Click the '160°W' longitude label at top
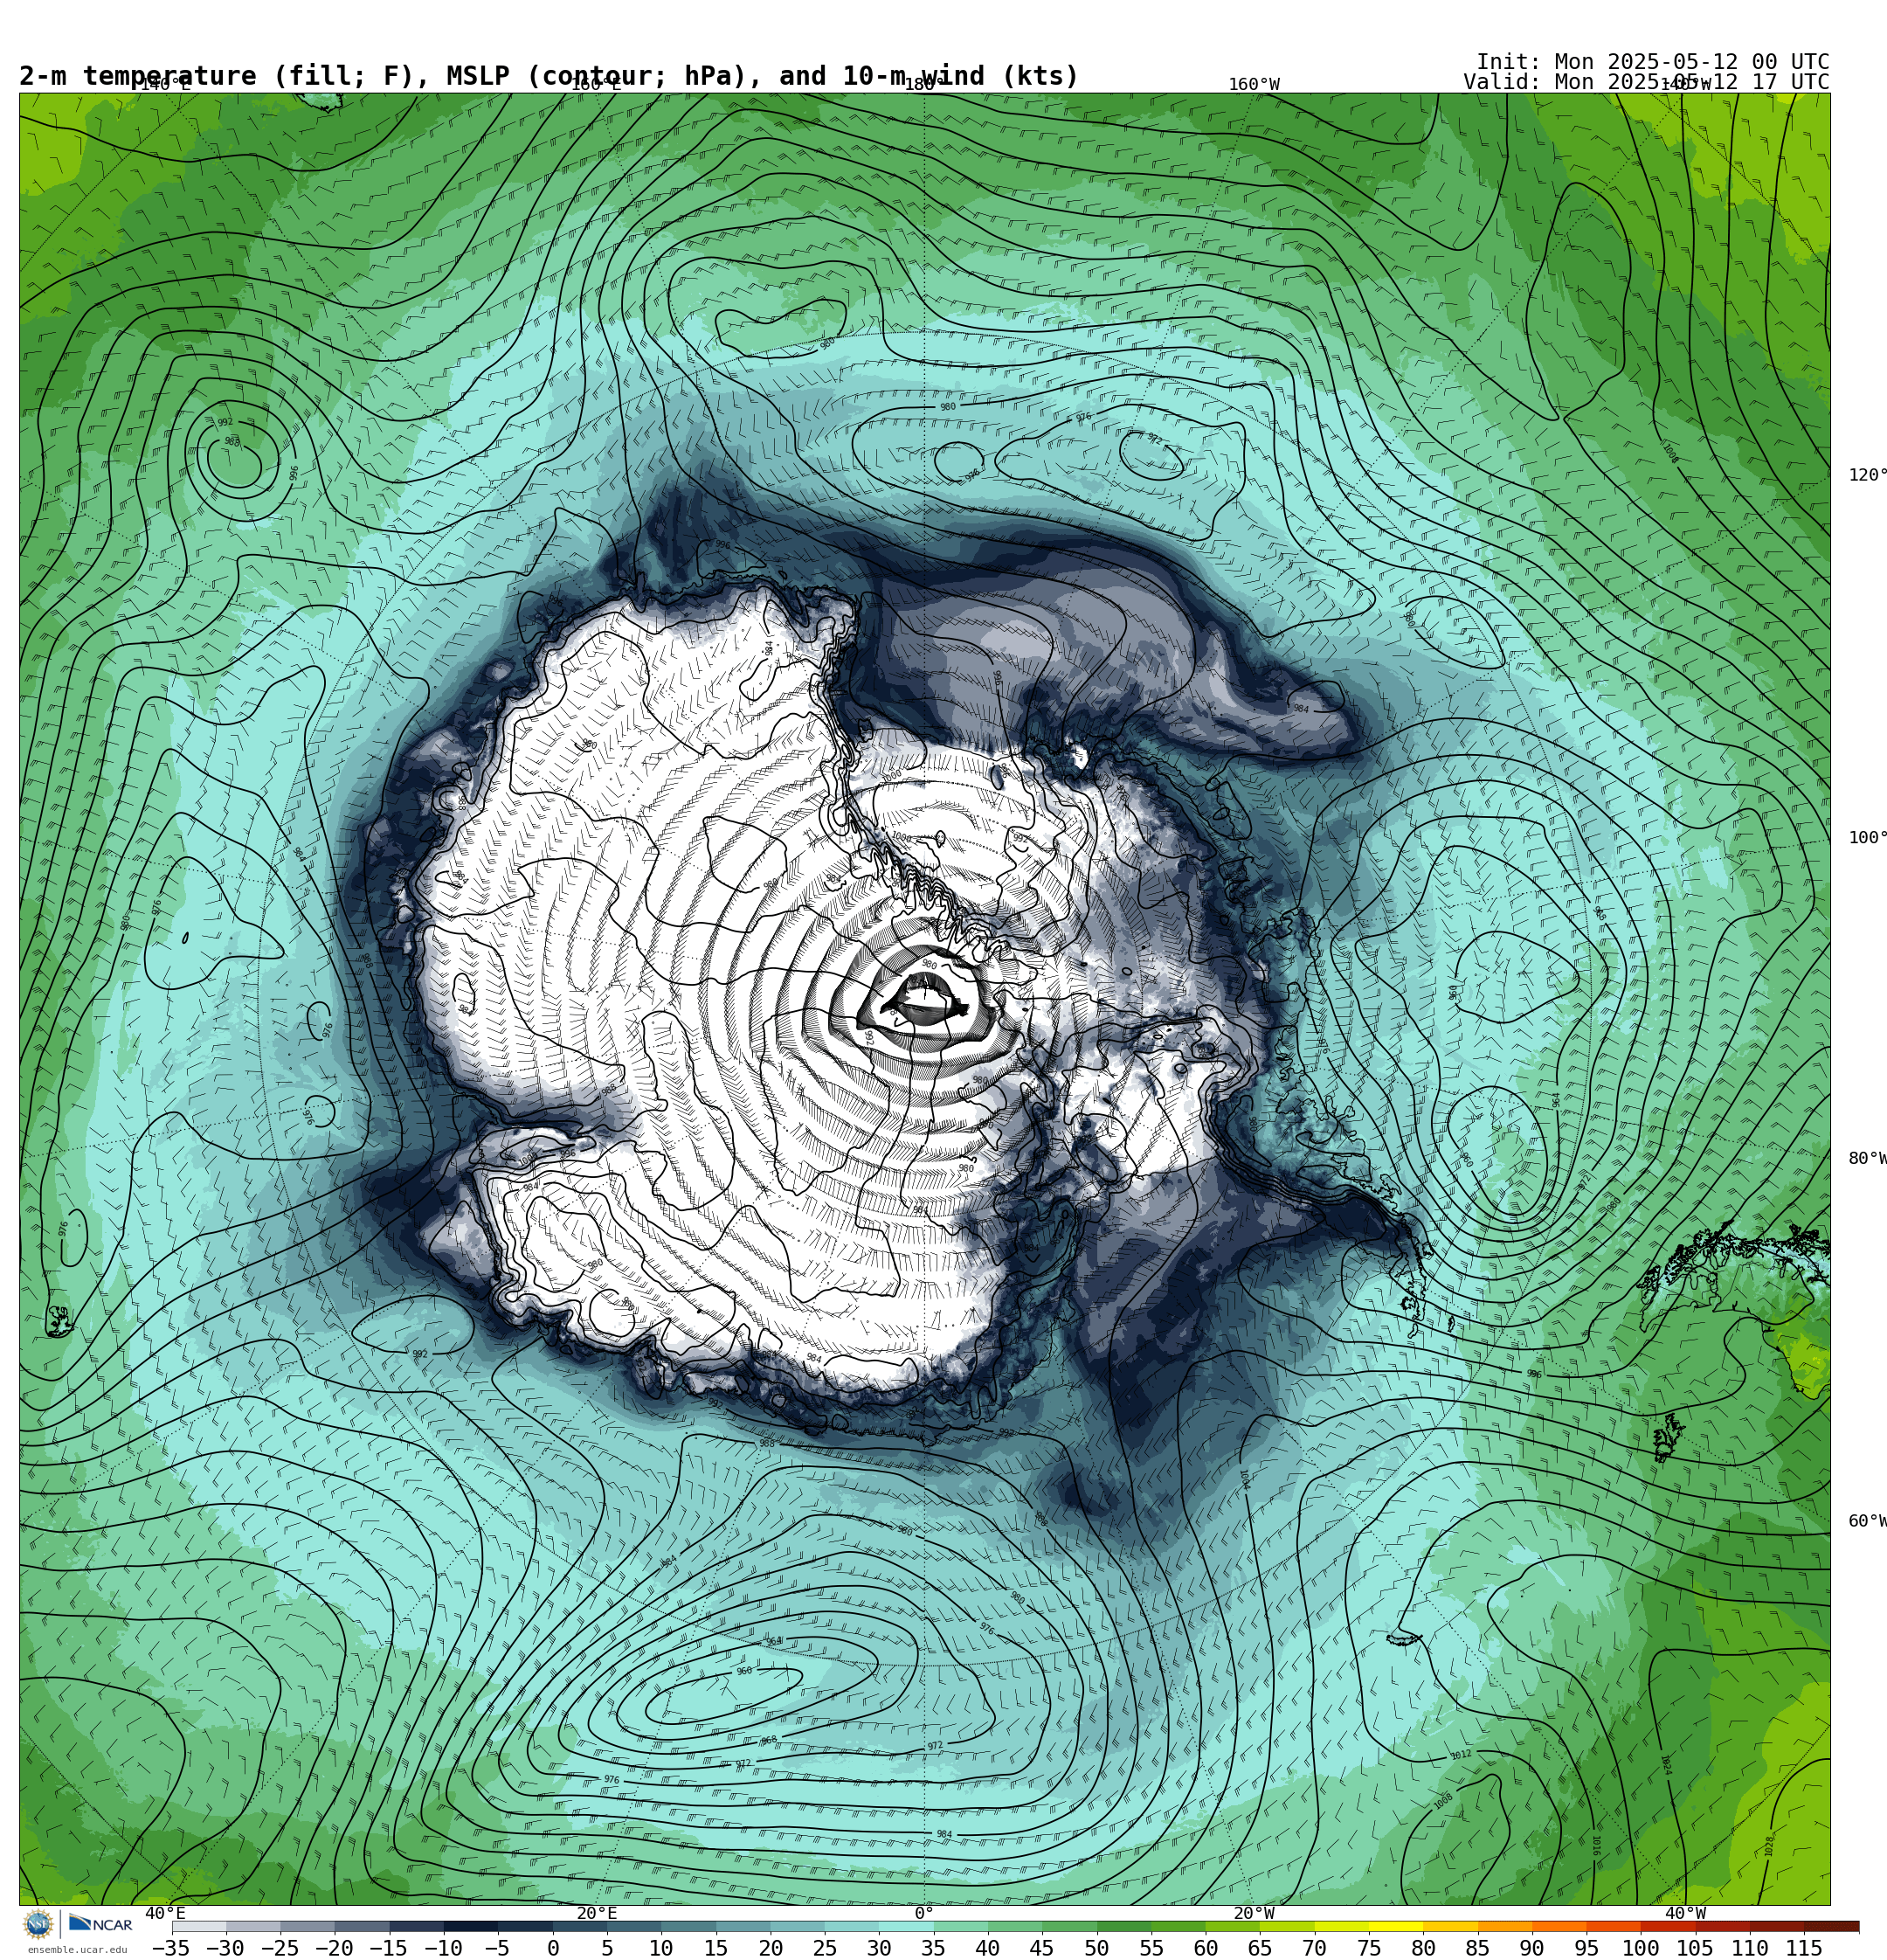This screenshot has width=1887, height=1960. point(1254,84)
